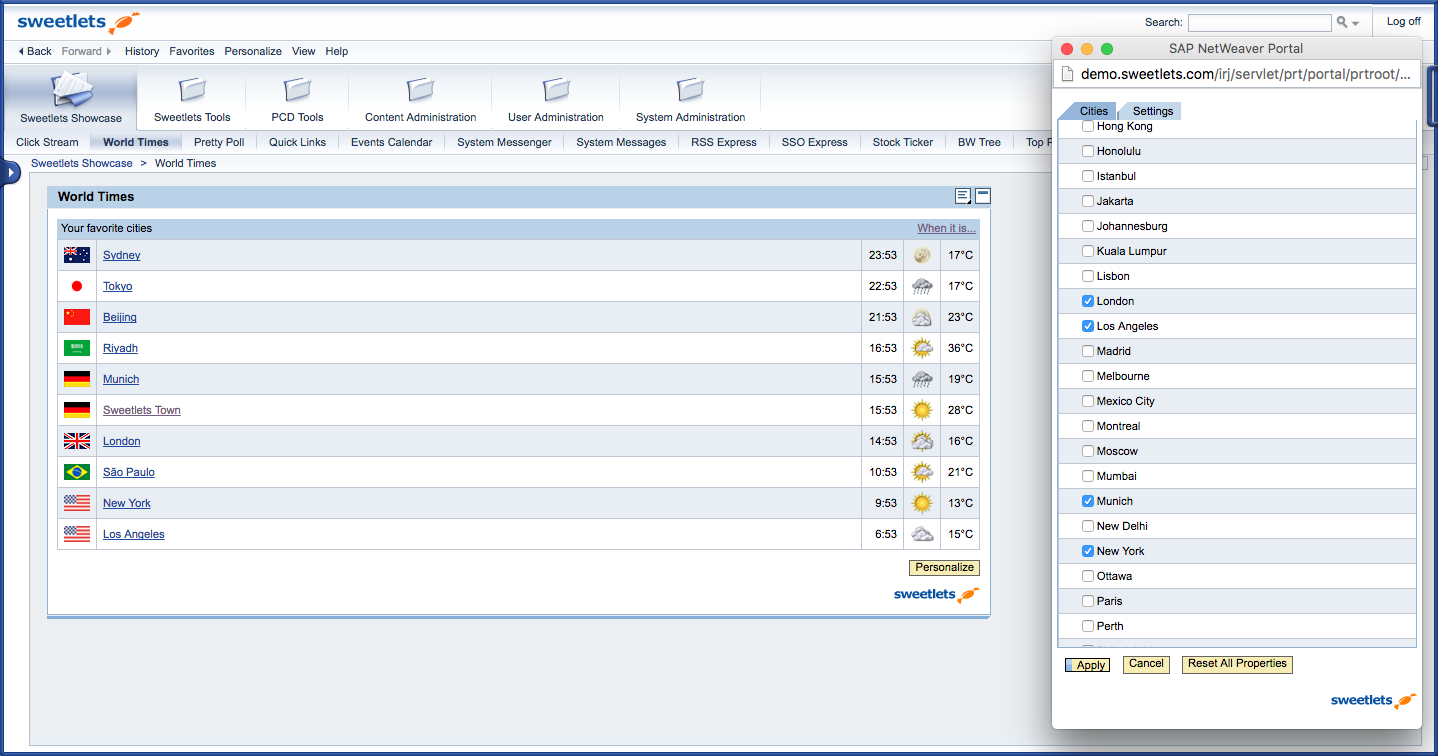Open the 'When it is...' link

(946, 228)
